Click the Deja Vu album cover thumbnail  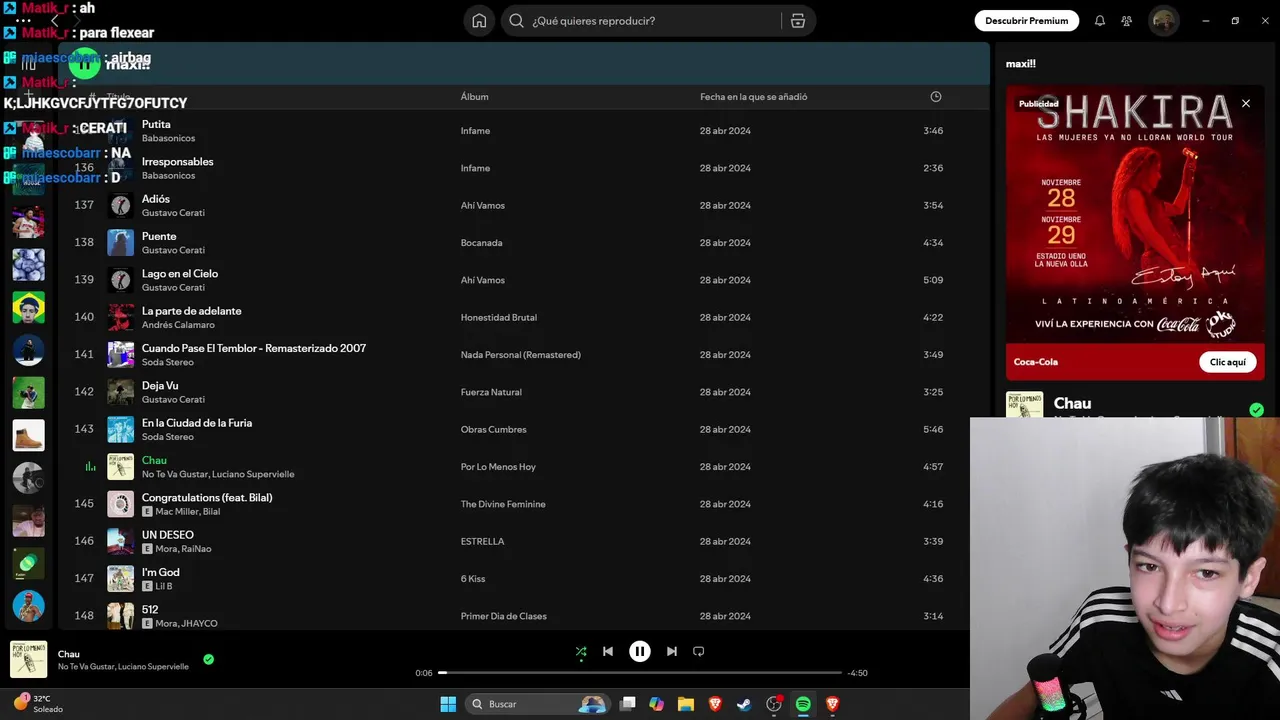click(x=120, y=392)
